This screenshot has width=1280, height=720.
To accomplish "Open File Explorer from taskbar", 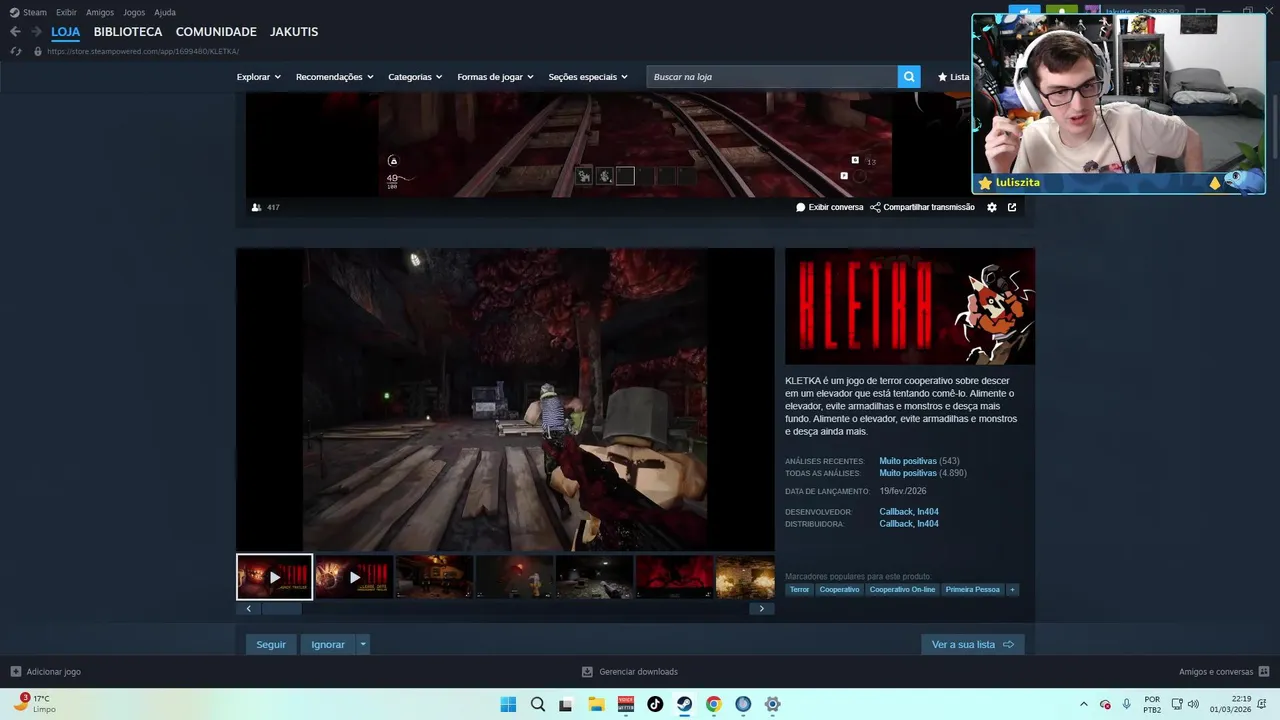I will (596, 704).
